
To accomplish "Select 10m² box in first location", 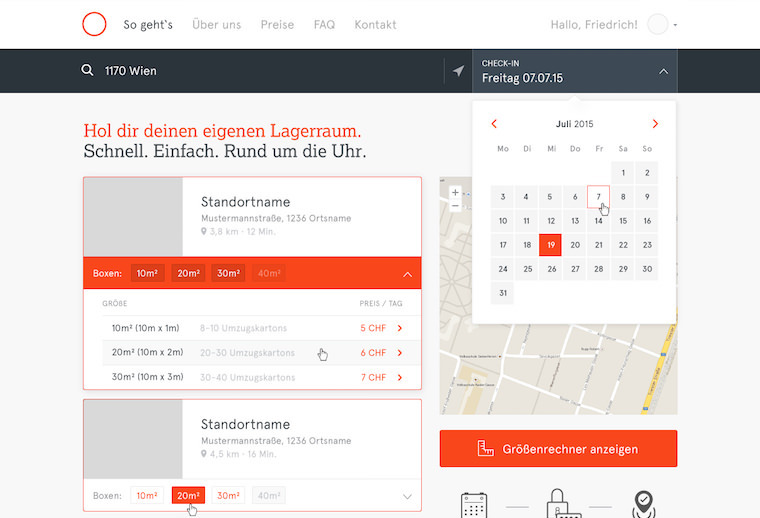I will pyautogui.click(x=148, y=273).
